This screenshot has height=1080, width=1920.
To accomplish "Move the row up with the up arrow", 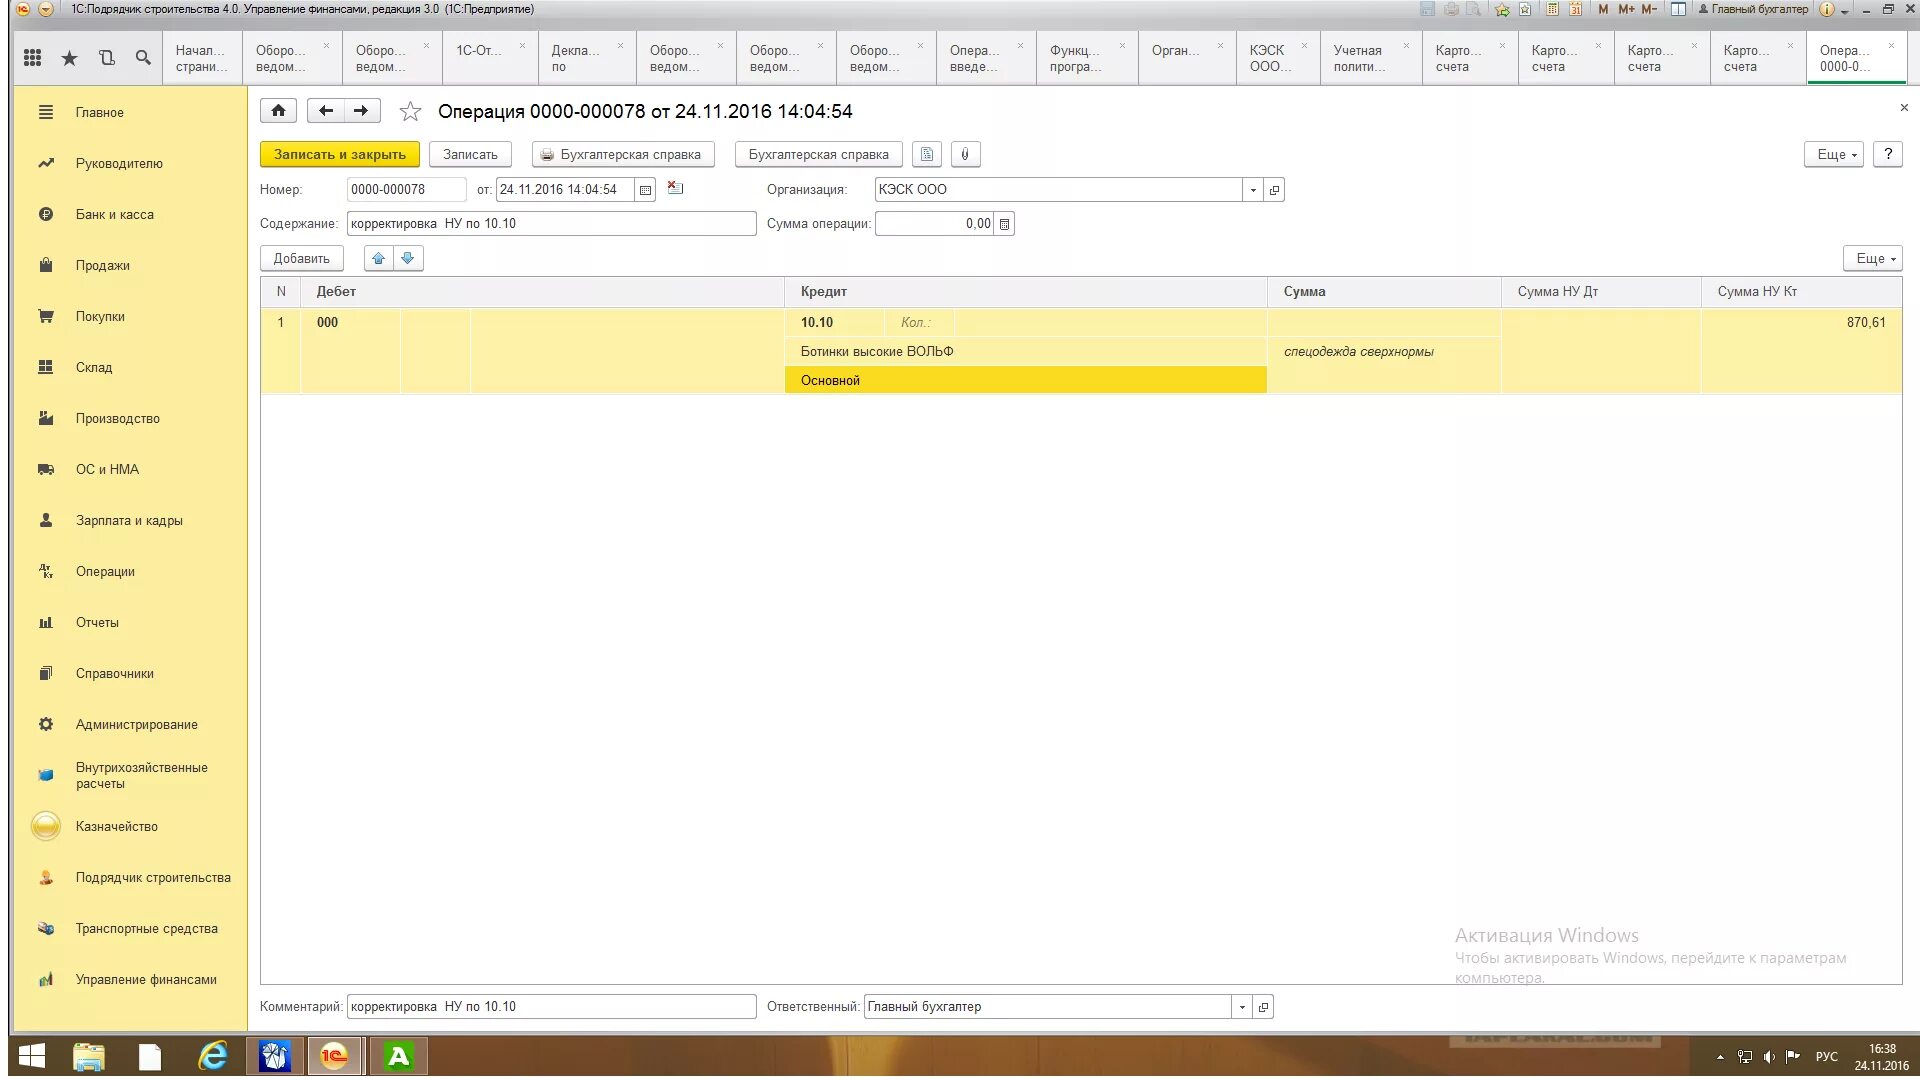I will 378,259.
